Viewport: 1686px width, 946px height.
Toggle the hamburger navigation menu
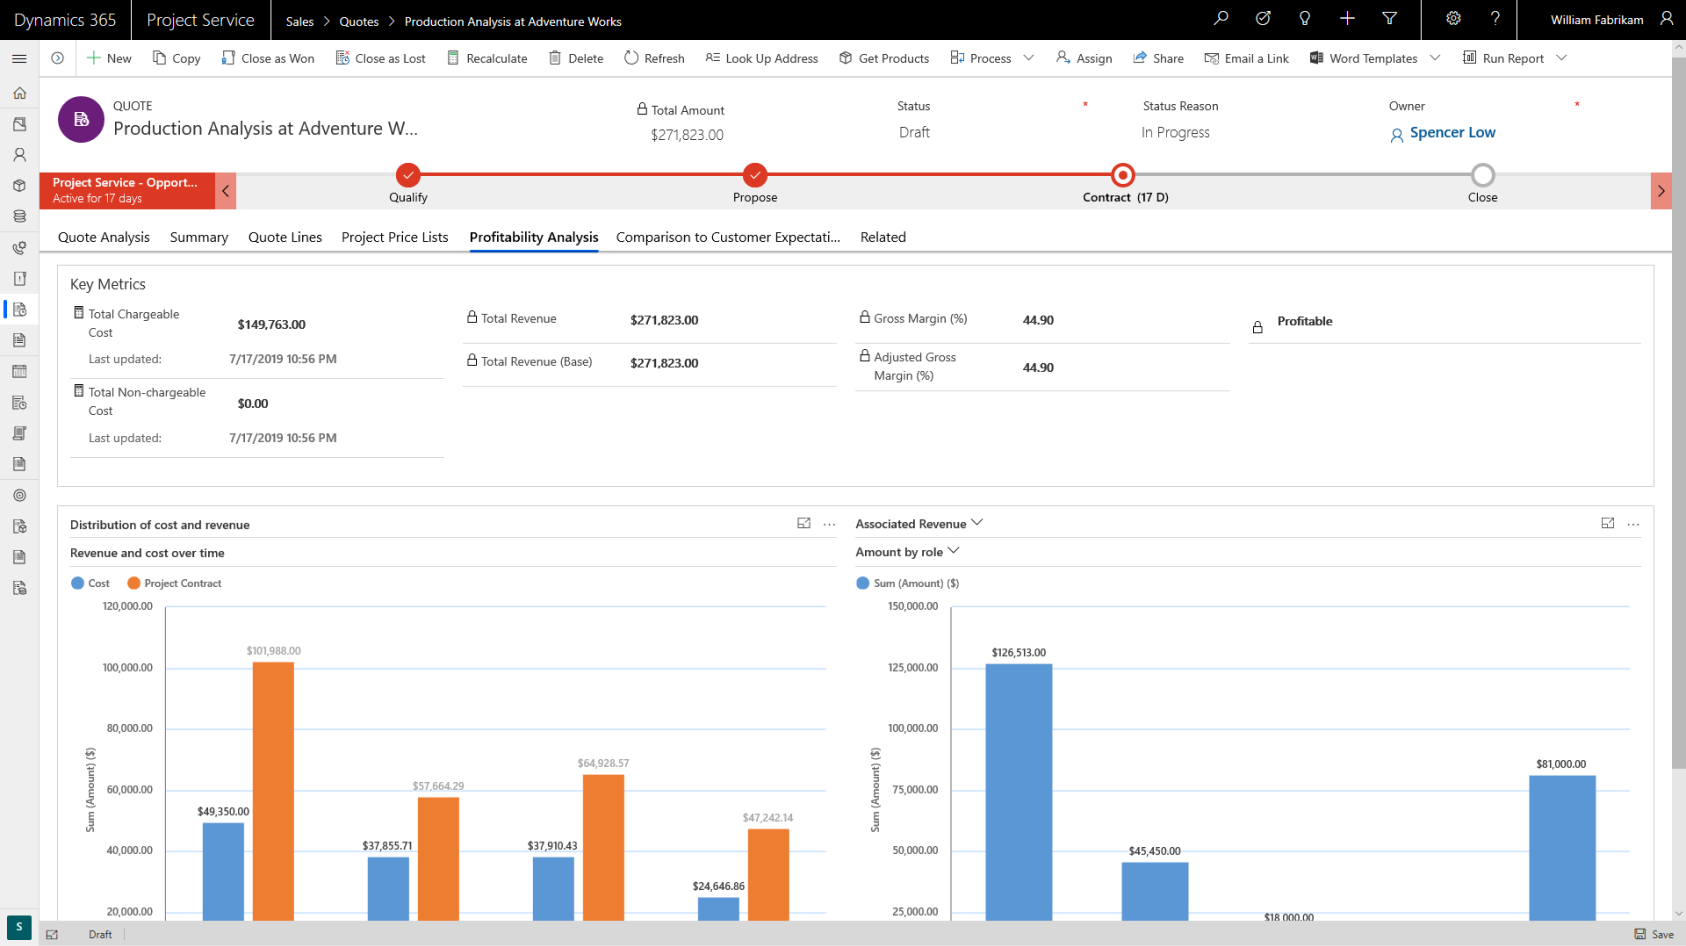coord(19,59)
